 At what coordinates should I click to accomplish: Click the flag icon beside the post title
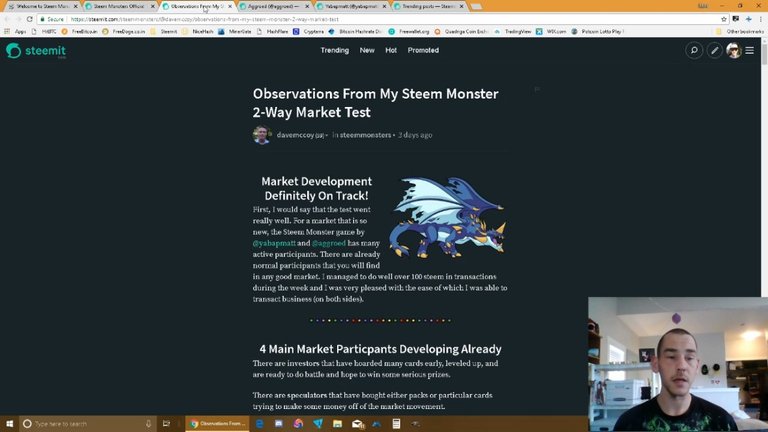coord(537,89)
